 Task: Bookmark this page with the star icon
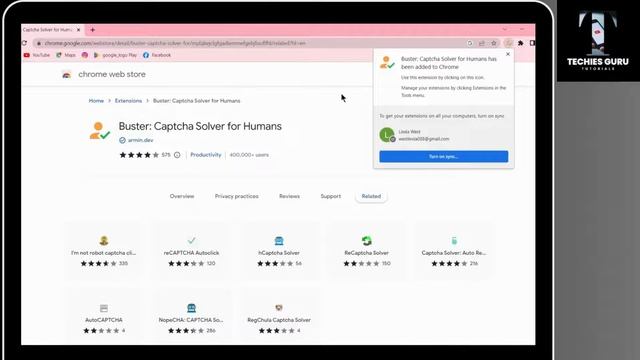(493, 43)
